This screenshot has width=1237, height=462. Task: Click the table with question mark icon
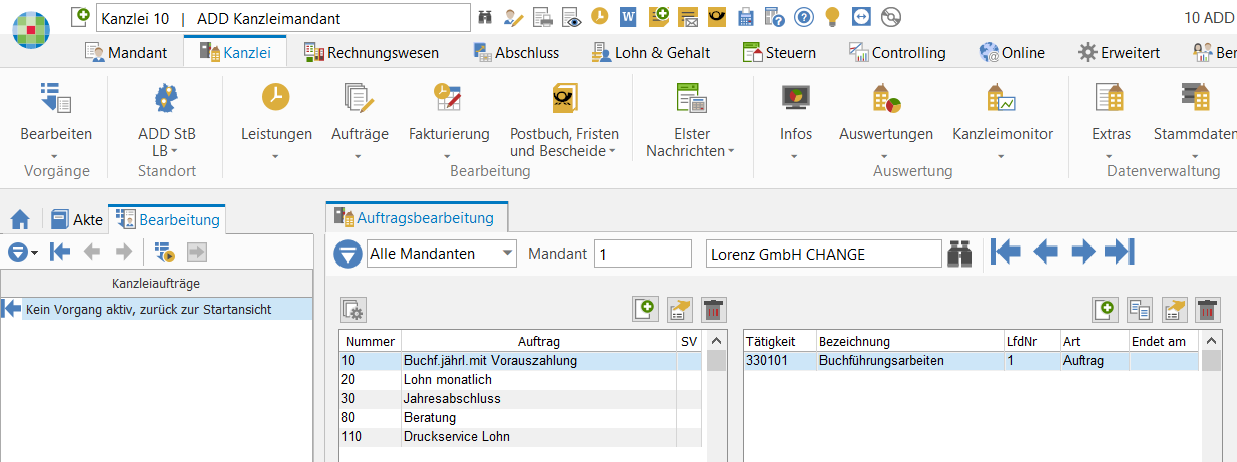click(775, 17)
